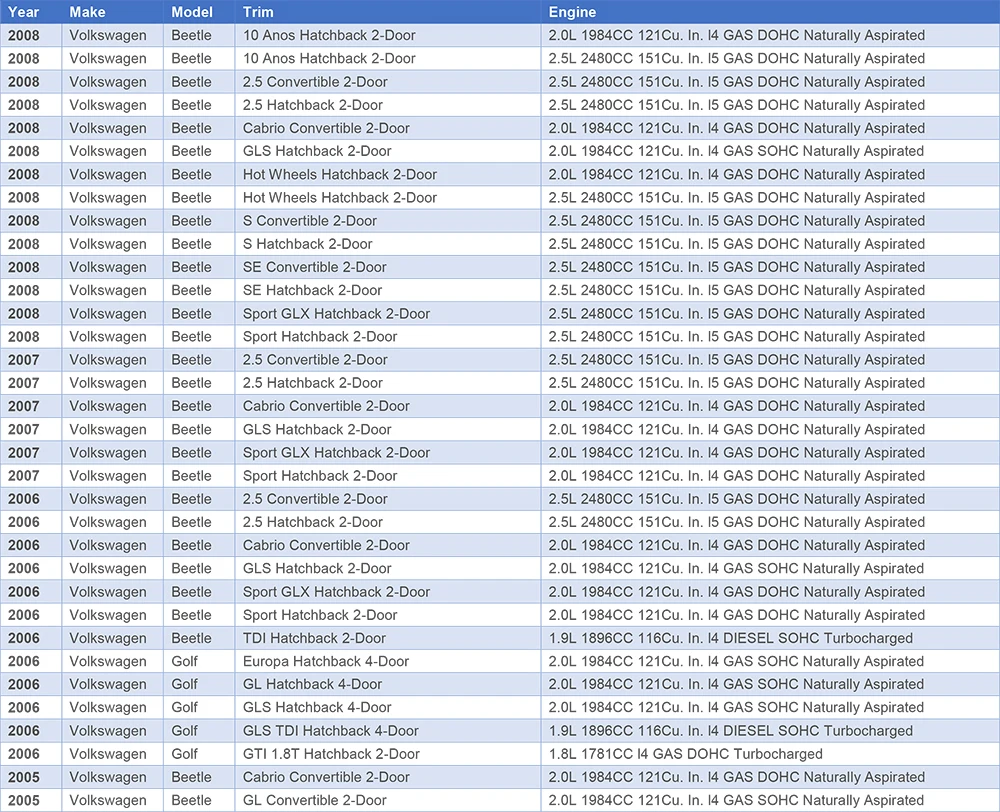This screenshot has height=812, width=1000.
Task: Select 2007 'Sport GLX Hatchback 2-Door' trim cell
Action: point(388,452)
